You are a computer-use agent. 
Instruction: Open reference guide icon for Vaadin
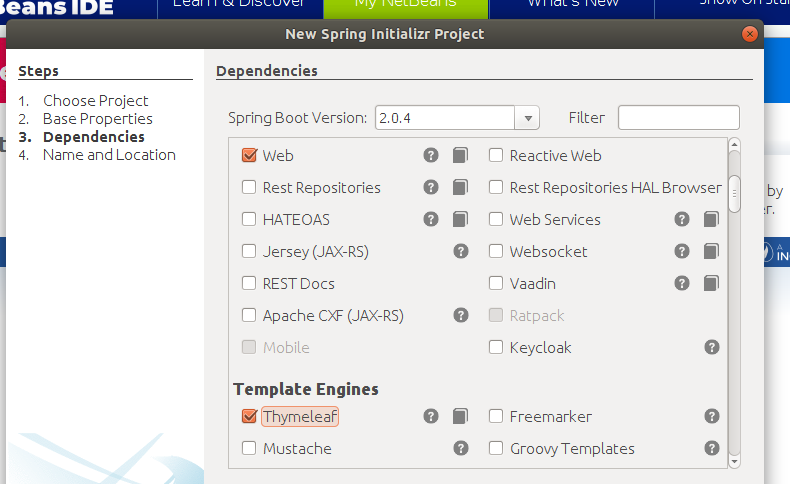(711, 283)
